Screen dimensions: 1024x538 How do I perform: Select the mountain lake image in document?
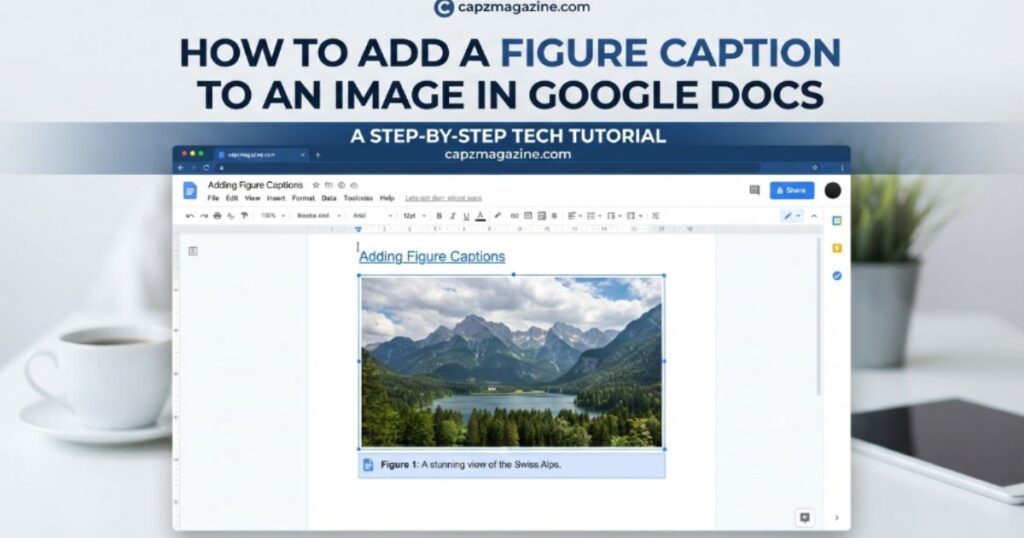coord(511,362)
